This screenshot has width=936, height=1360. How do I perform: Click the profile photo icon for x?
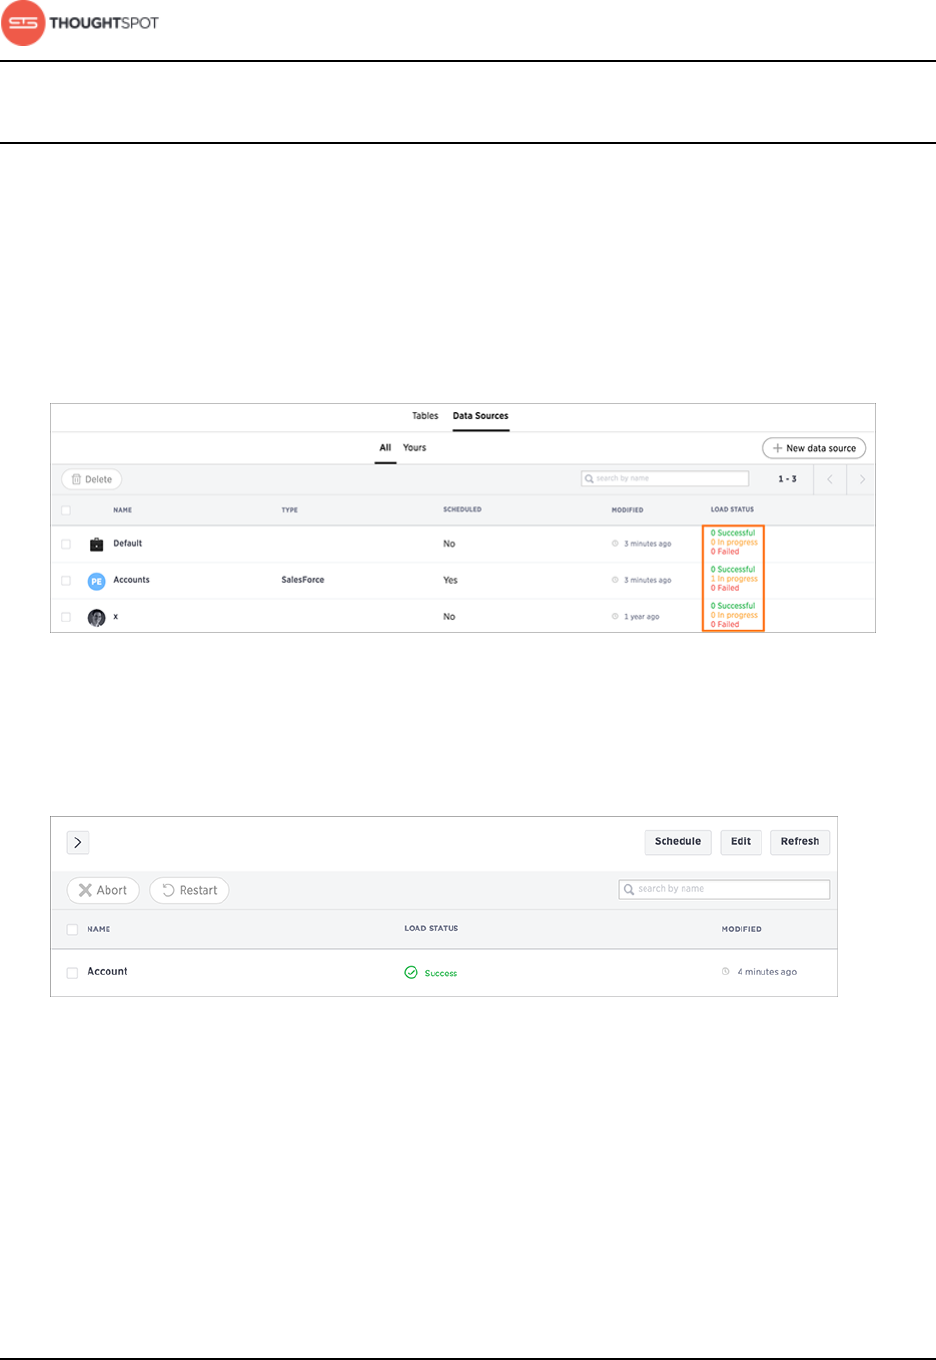[x=96, y=617]
